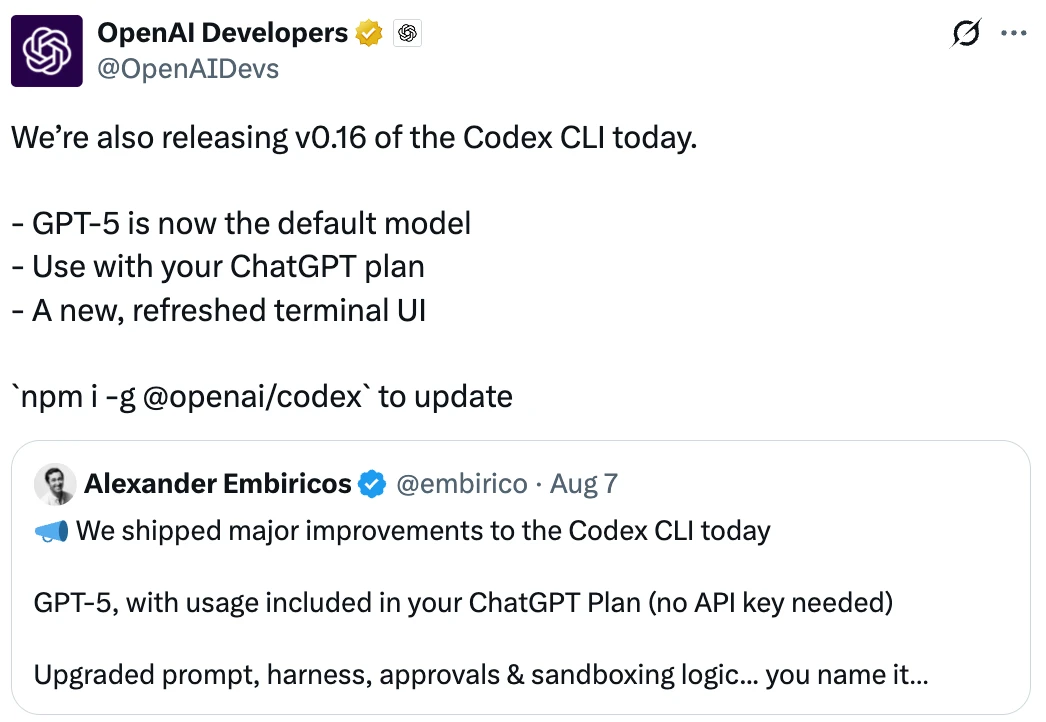Viewport: 1046px width, 722px height.
Task: Click the "Upgraded prompt, harness, approvals" line
Action: [480, 675]
